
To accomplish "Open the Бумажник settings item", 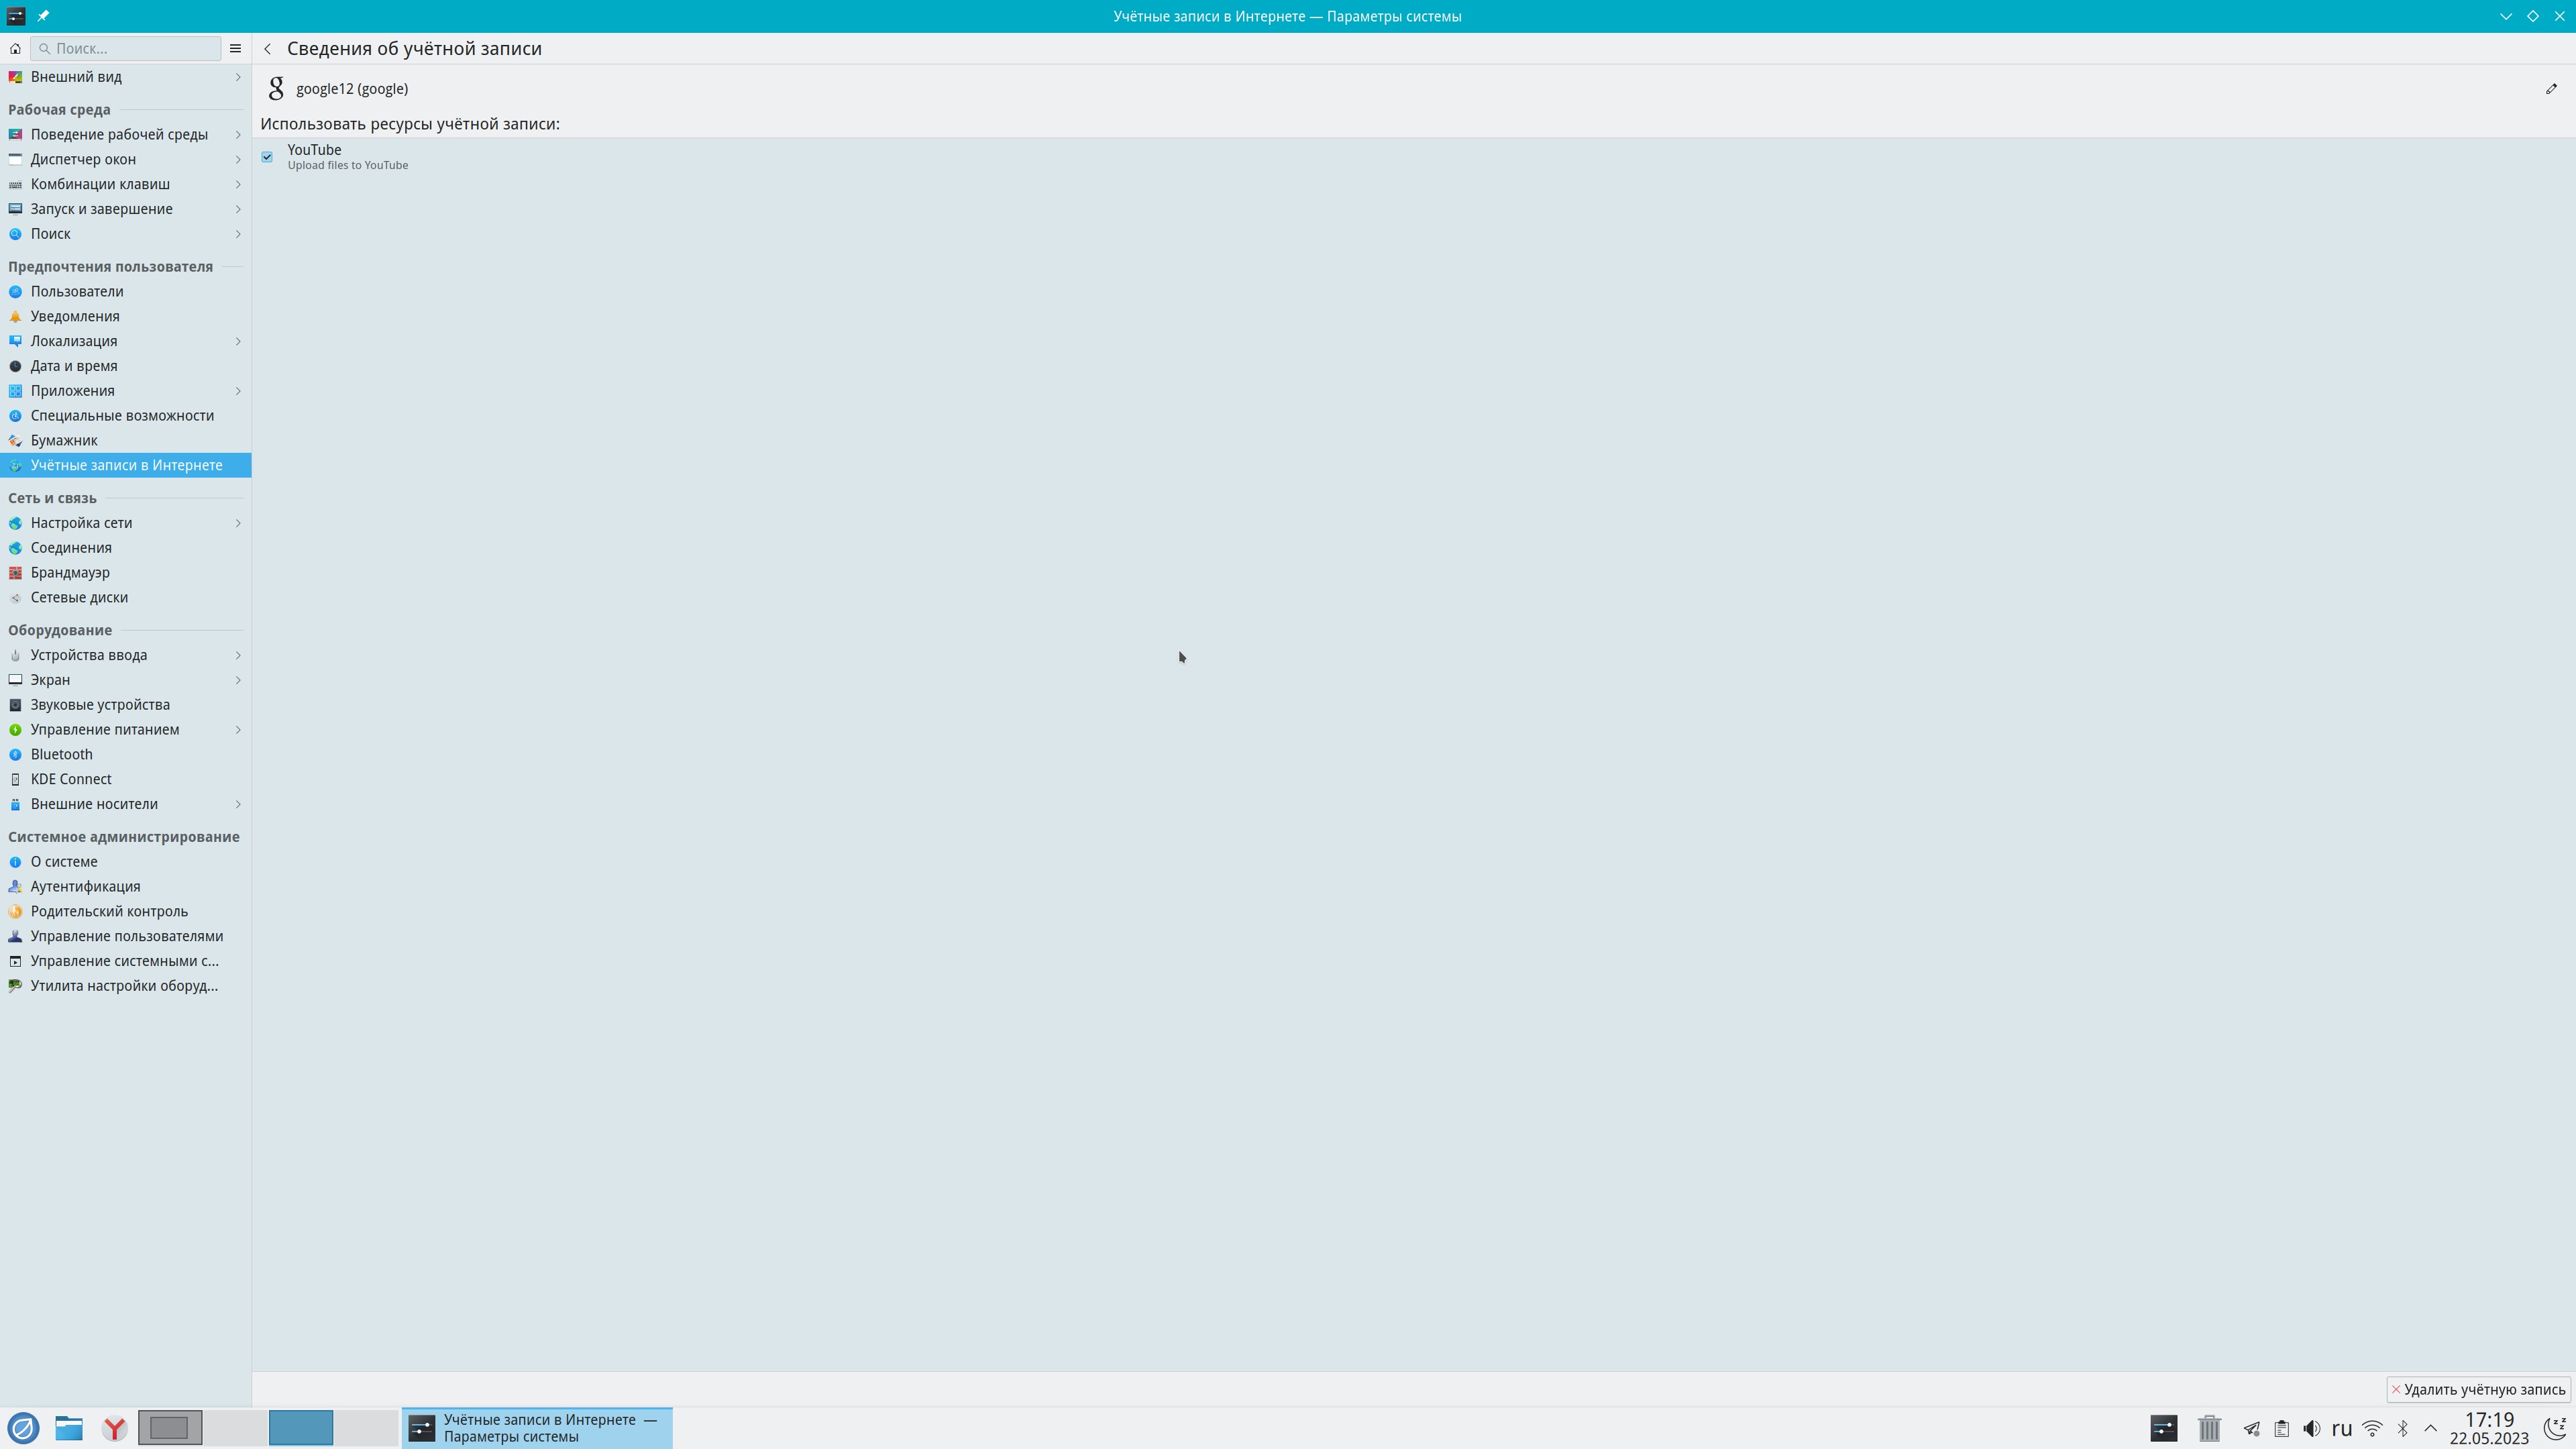I will point(64,440).
